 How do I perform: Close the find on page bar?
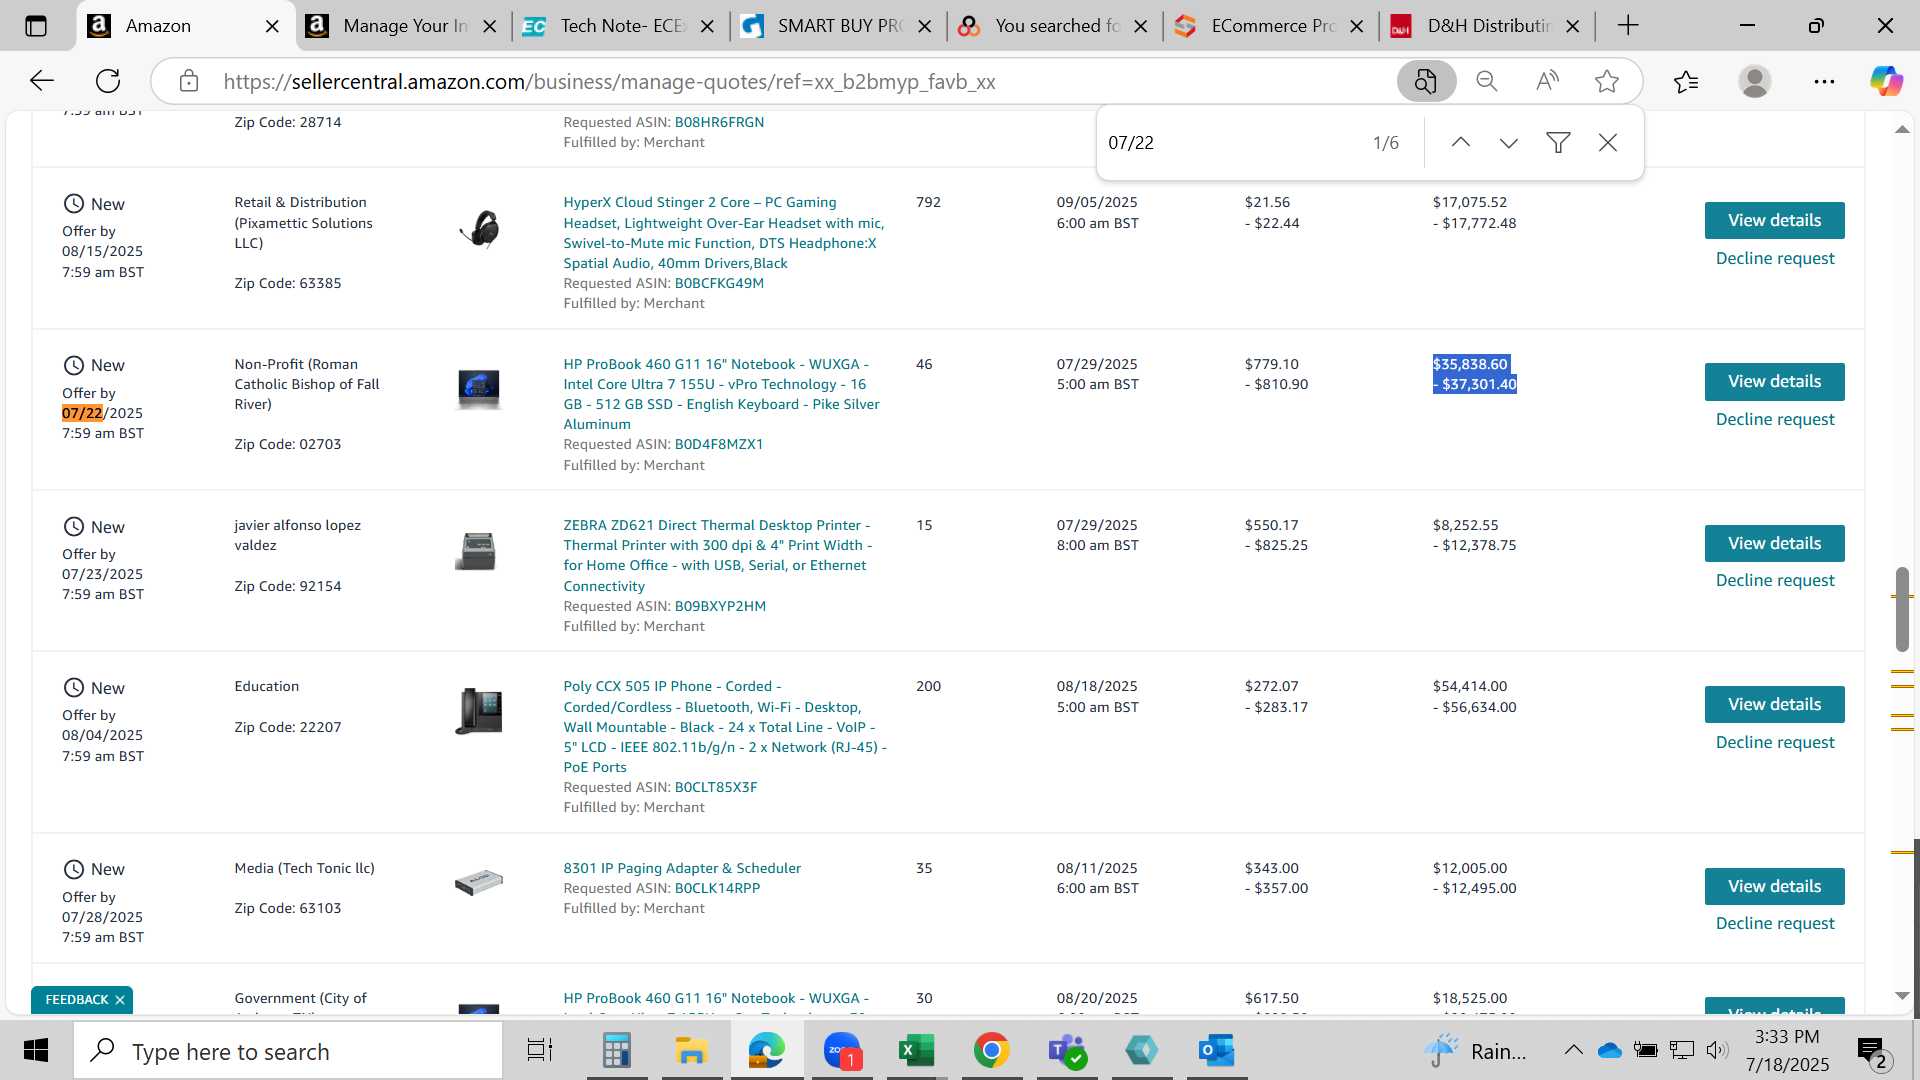(1608, 143)
